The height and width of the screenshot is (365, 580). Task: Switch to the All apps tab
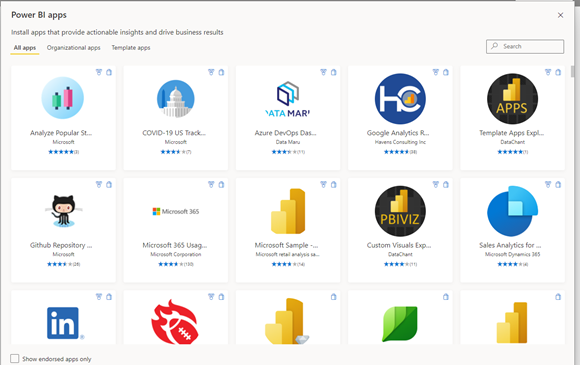(25, 48)
